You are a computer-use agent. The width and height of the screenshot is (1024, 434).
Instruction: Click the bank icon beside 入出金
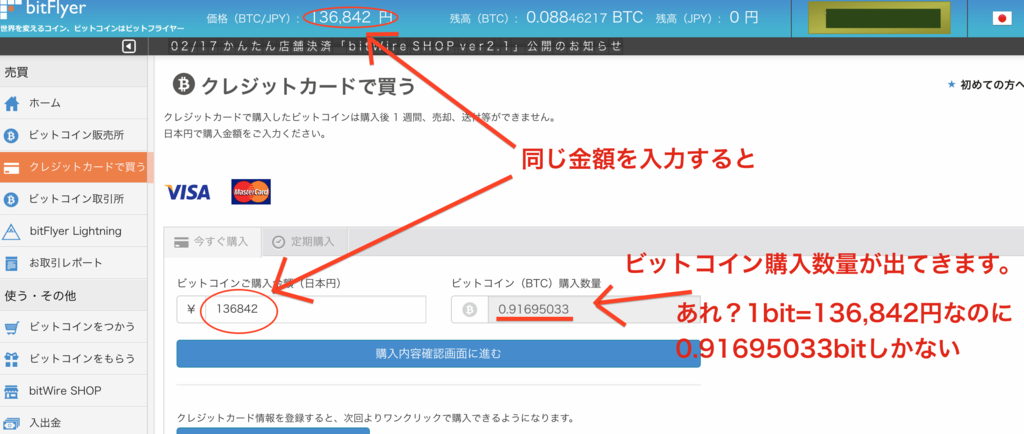pyautogui.click(x=11, y=422)
